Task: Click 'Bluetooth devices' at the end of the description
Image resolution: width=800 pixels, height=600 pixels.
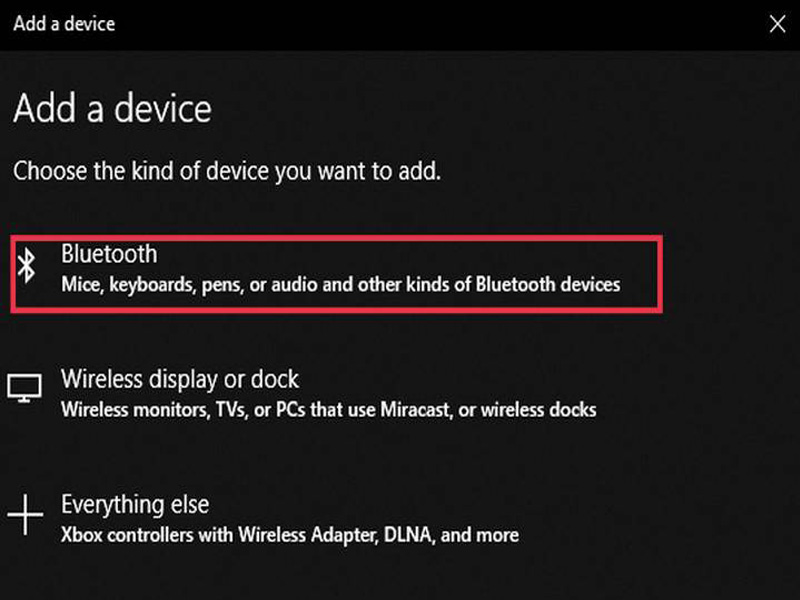Action: click(x=548, y=285)
